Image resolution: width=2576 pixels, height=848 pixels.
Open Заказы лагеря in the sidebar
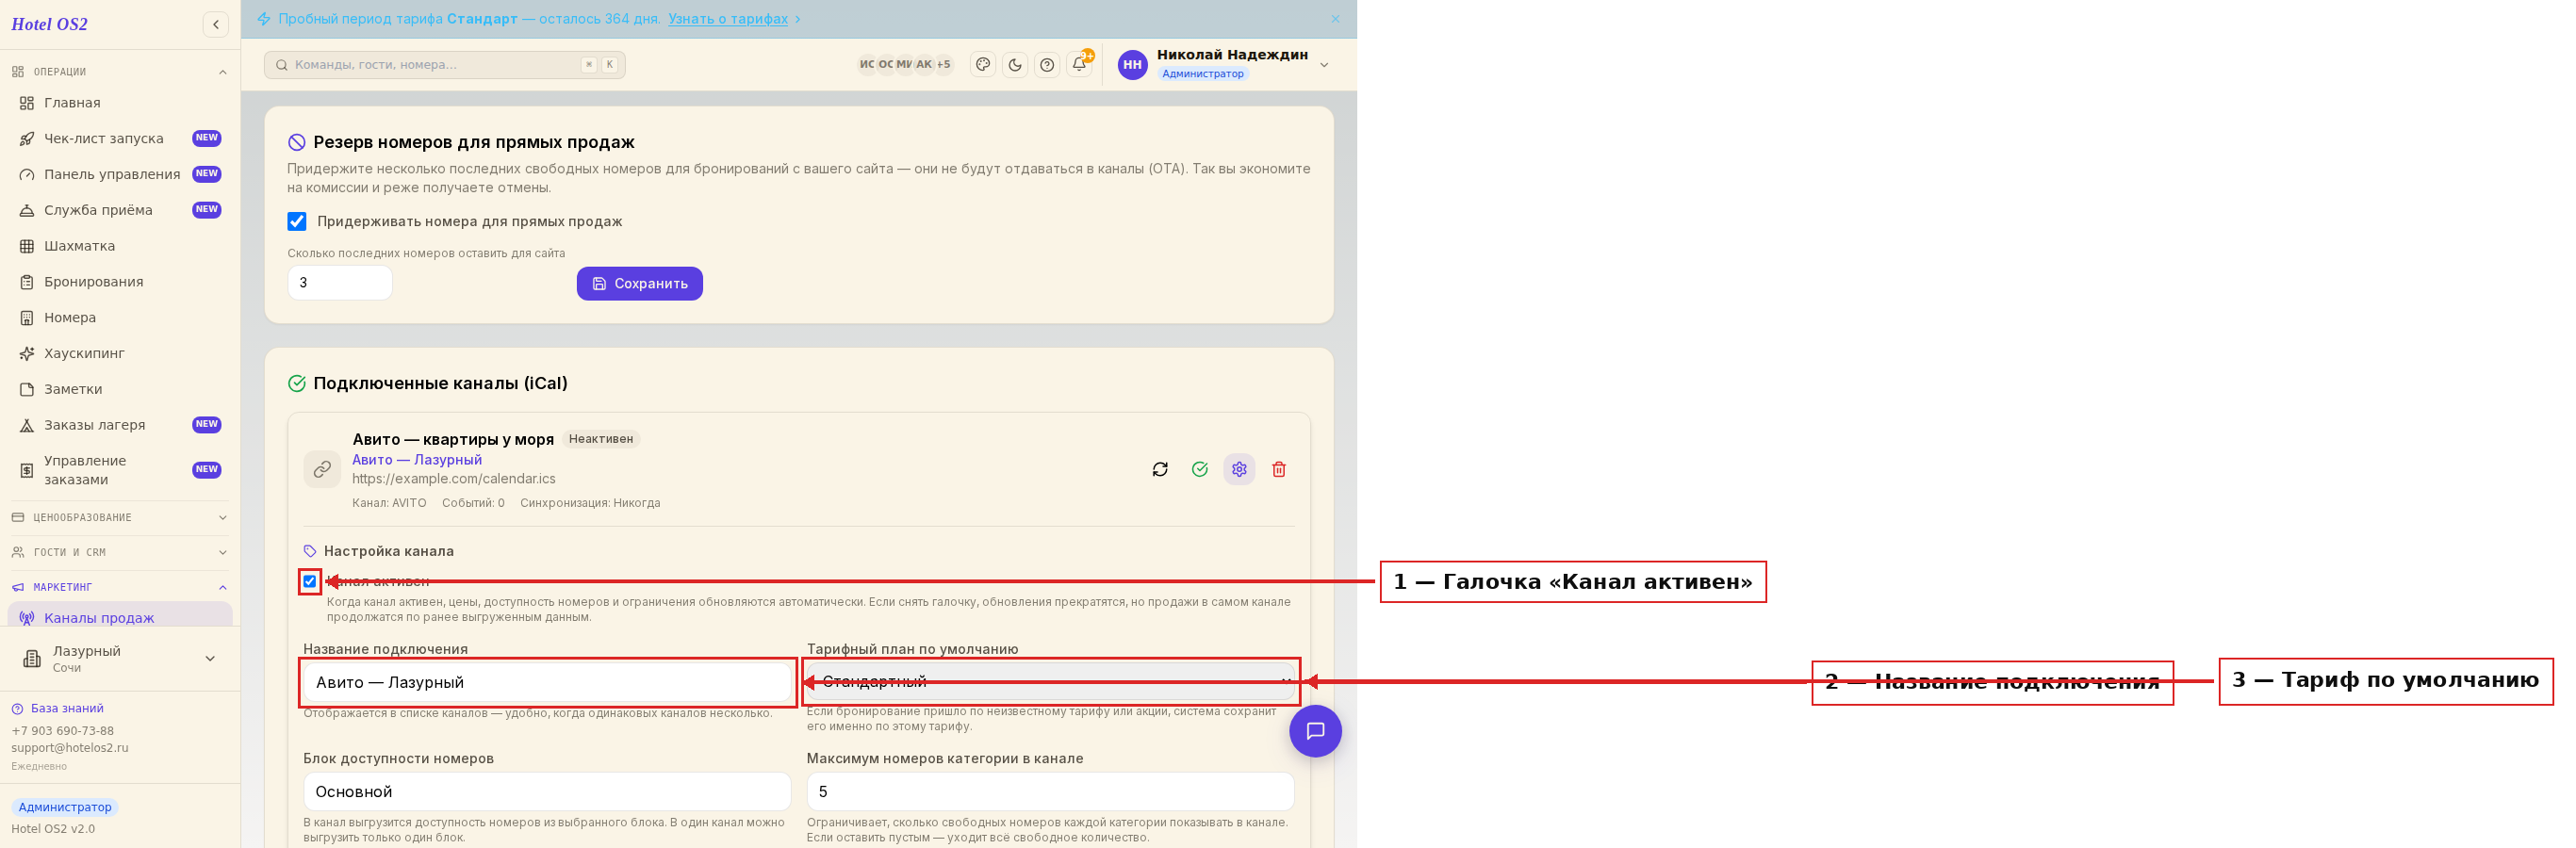click(120, 425)
